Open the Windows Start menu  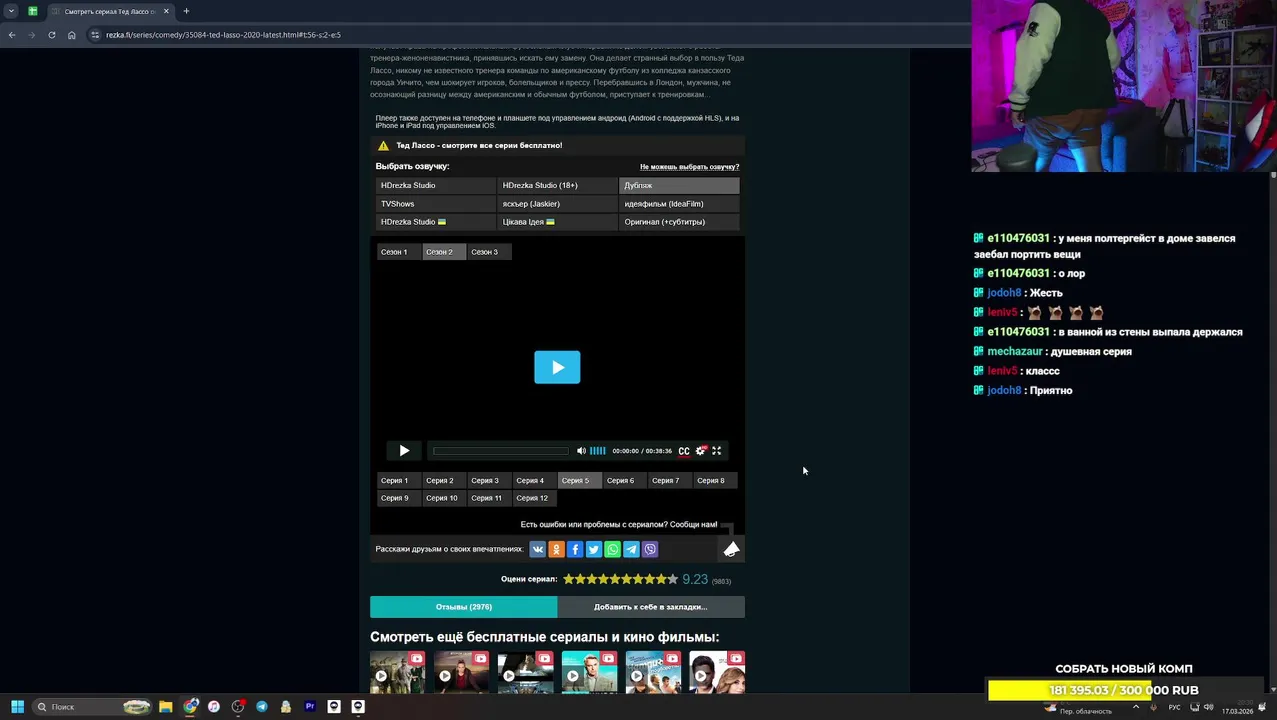click(17, 707)
